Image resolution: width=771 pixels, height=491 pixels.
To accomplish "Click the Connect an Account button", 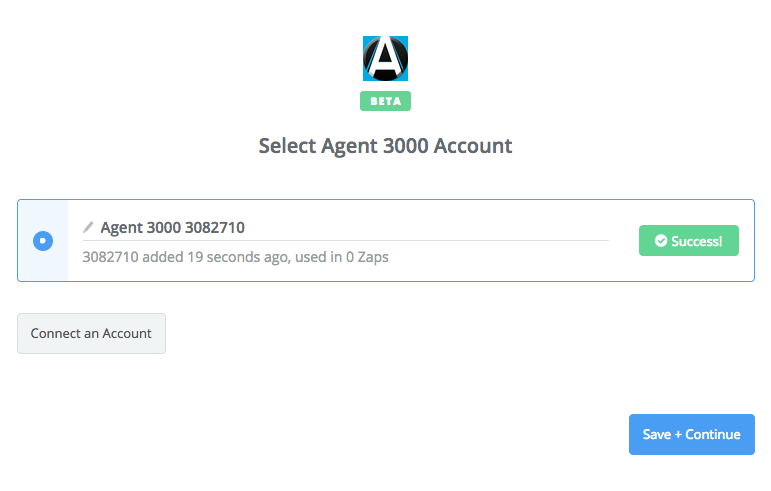I will point(91,333).
